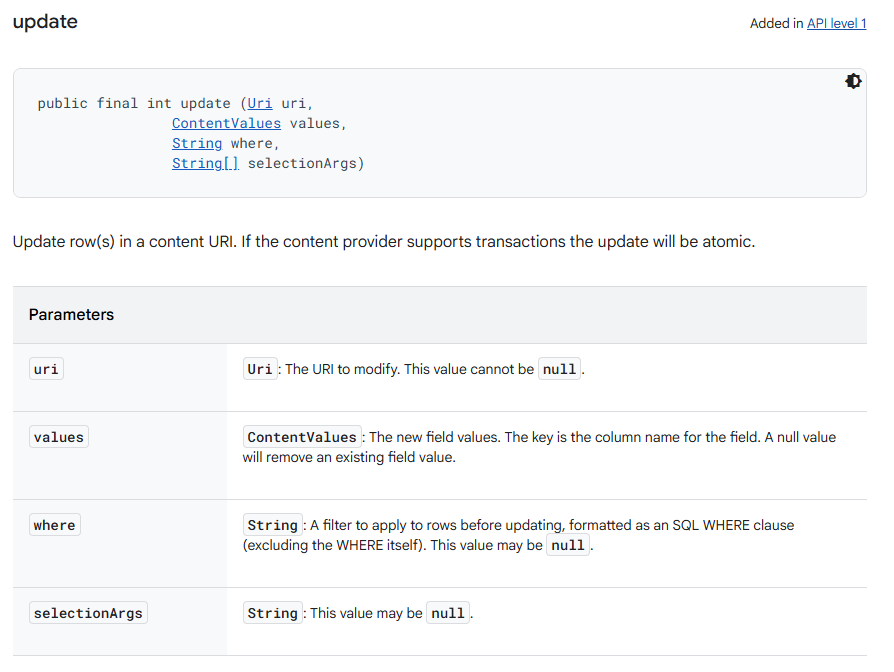Click the Parameters table header
Viewport: 894px width, 672px height.
tap(71, 315)
